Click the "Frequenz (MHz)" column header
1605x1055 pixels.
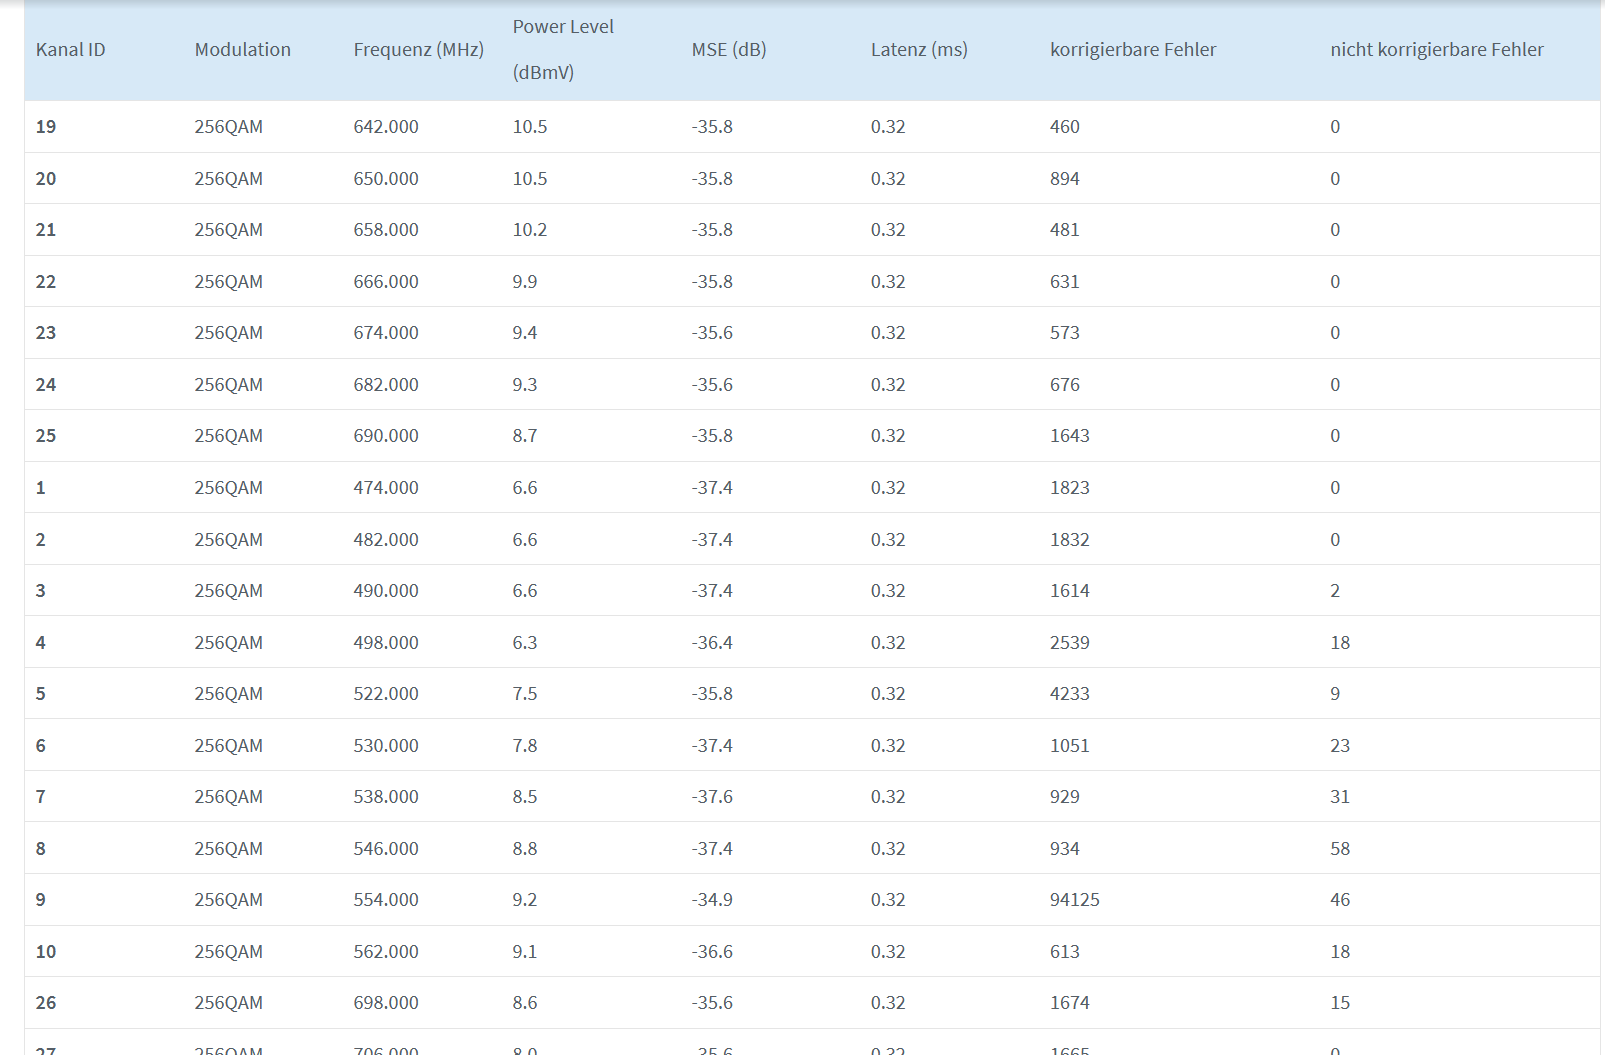[419, 50]
